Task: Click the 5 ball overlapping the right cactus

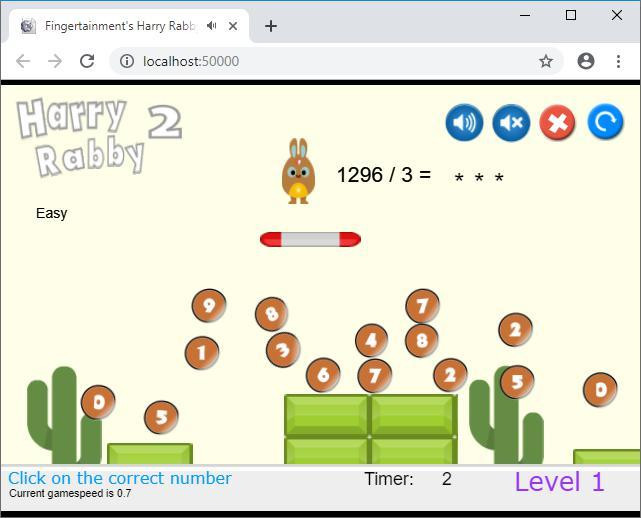Action: (x=517, y=382)
